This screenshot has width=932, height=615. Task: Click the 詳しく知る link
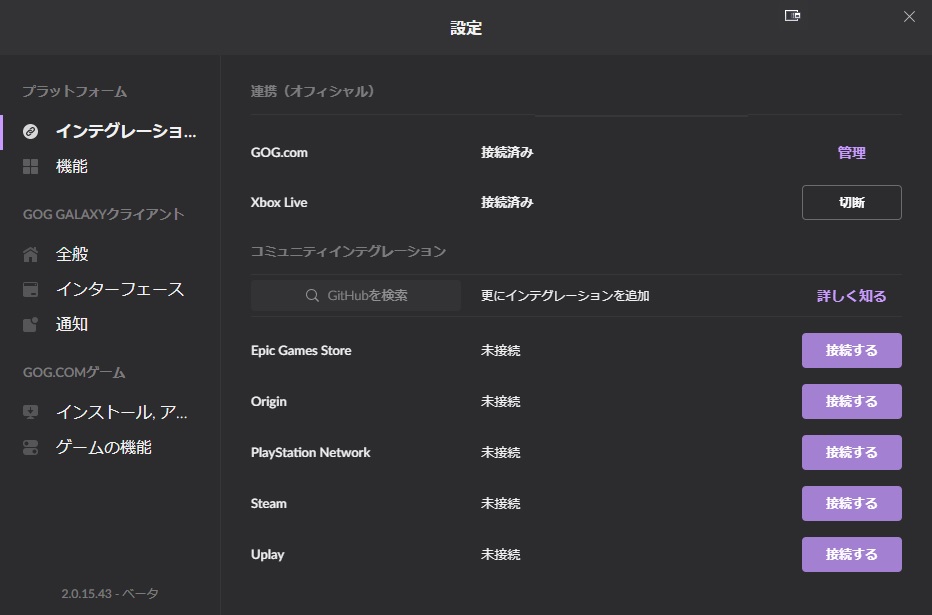click(851, 296)
